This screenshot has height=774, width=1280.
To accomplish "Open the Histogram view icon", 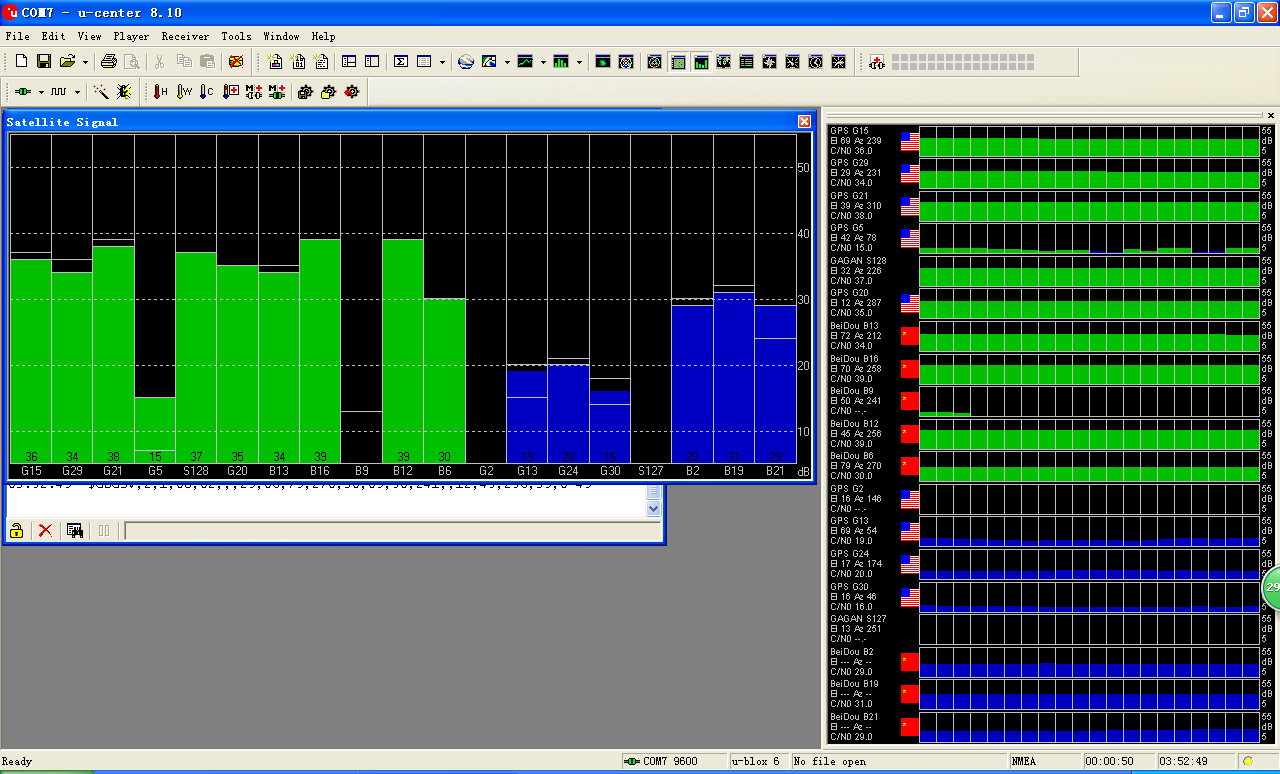I will (561, 62).
